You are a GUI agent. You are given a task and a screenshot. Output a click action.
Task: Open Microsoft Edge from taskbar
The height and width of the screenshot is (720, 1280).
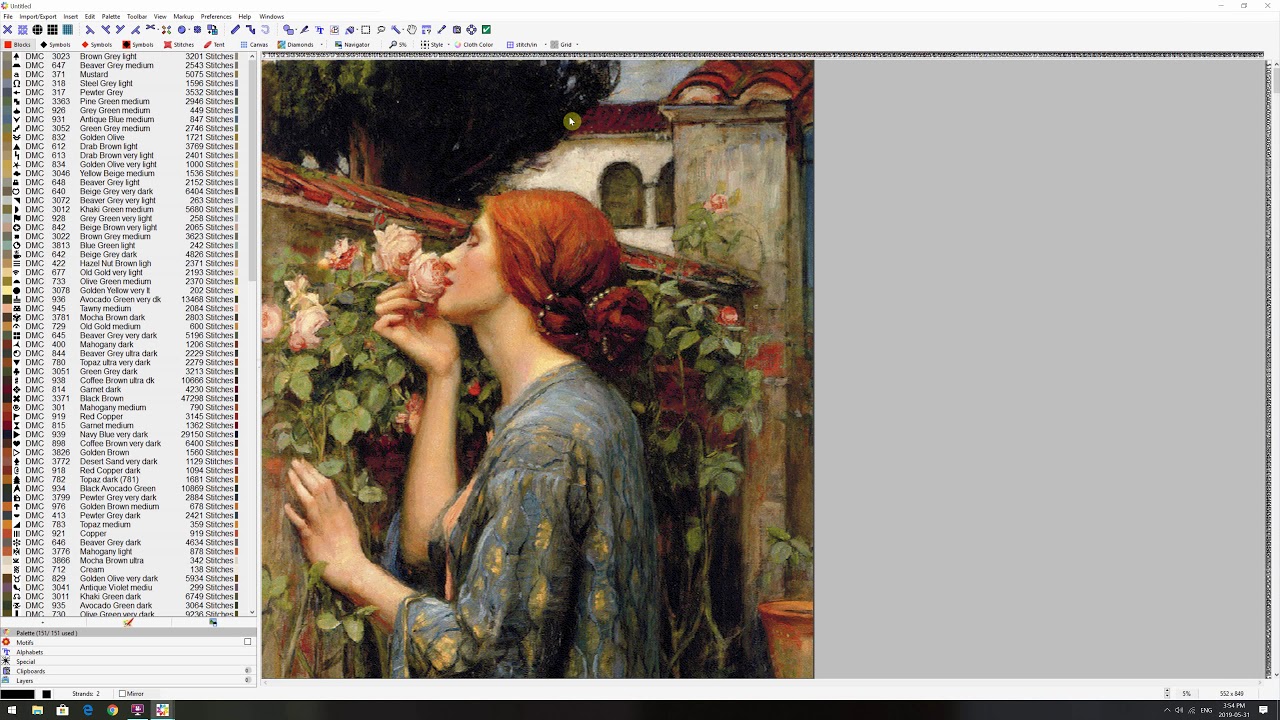click(x=87, y=710)
